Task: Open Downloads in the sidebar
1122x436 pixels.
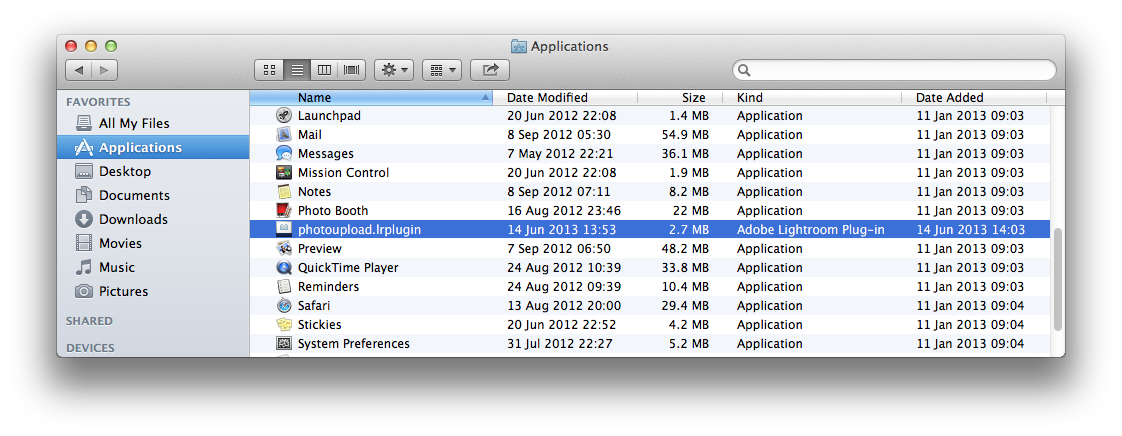Action: click(133, 219)
